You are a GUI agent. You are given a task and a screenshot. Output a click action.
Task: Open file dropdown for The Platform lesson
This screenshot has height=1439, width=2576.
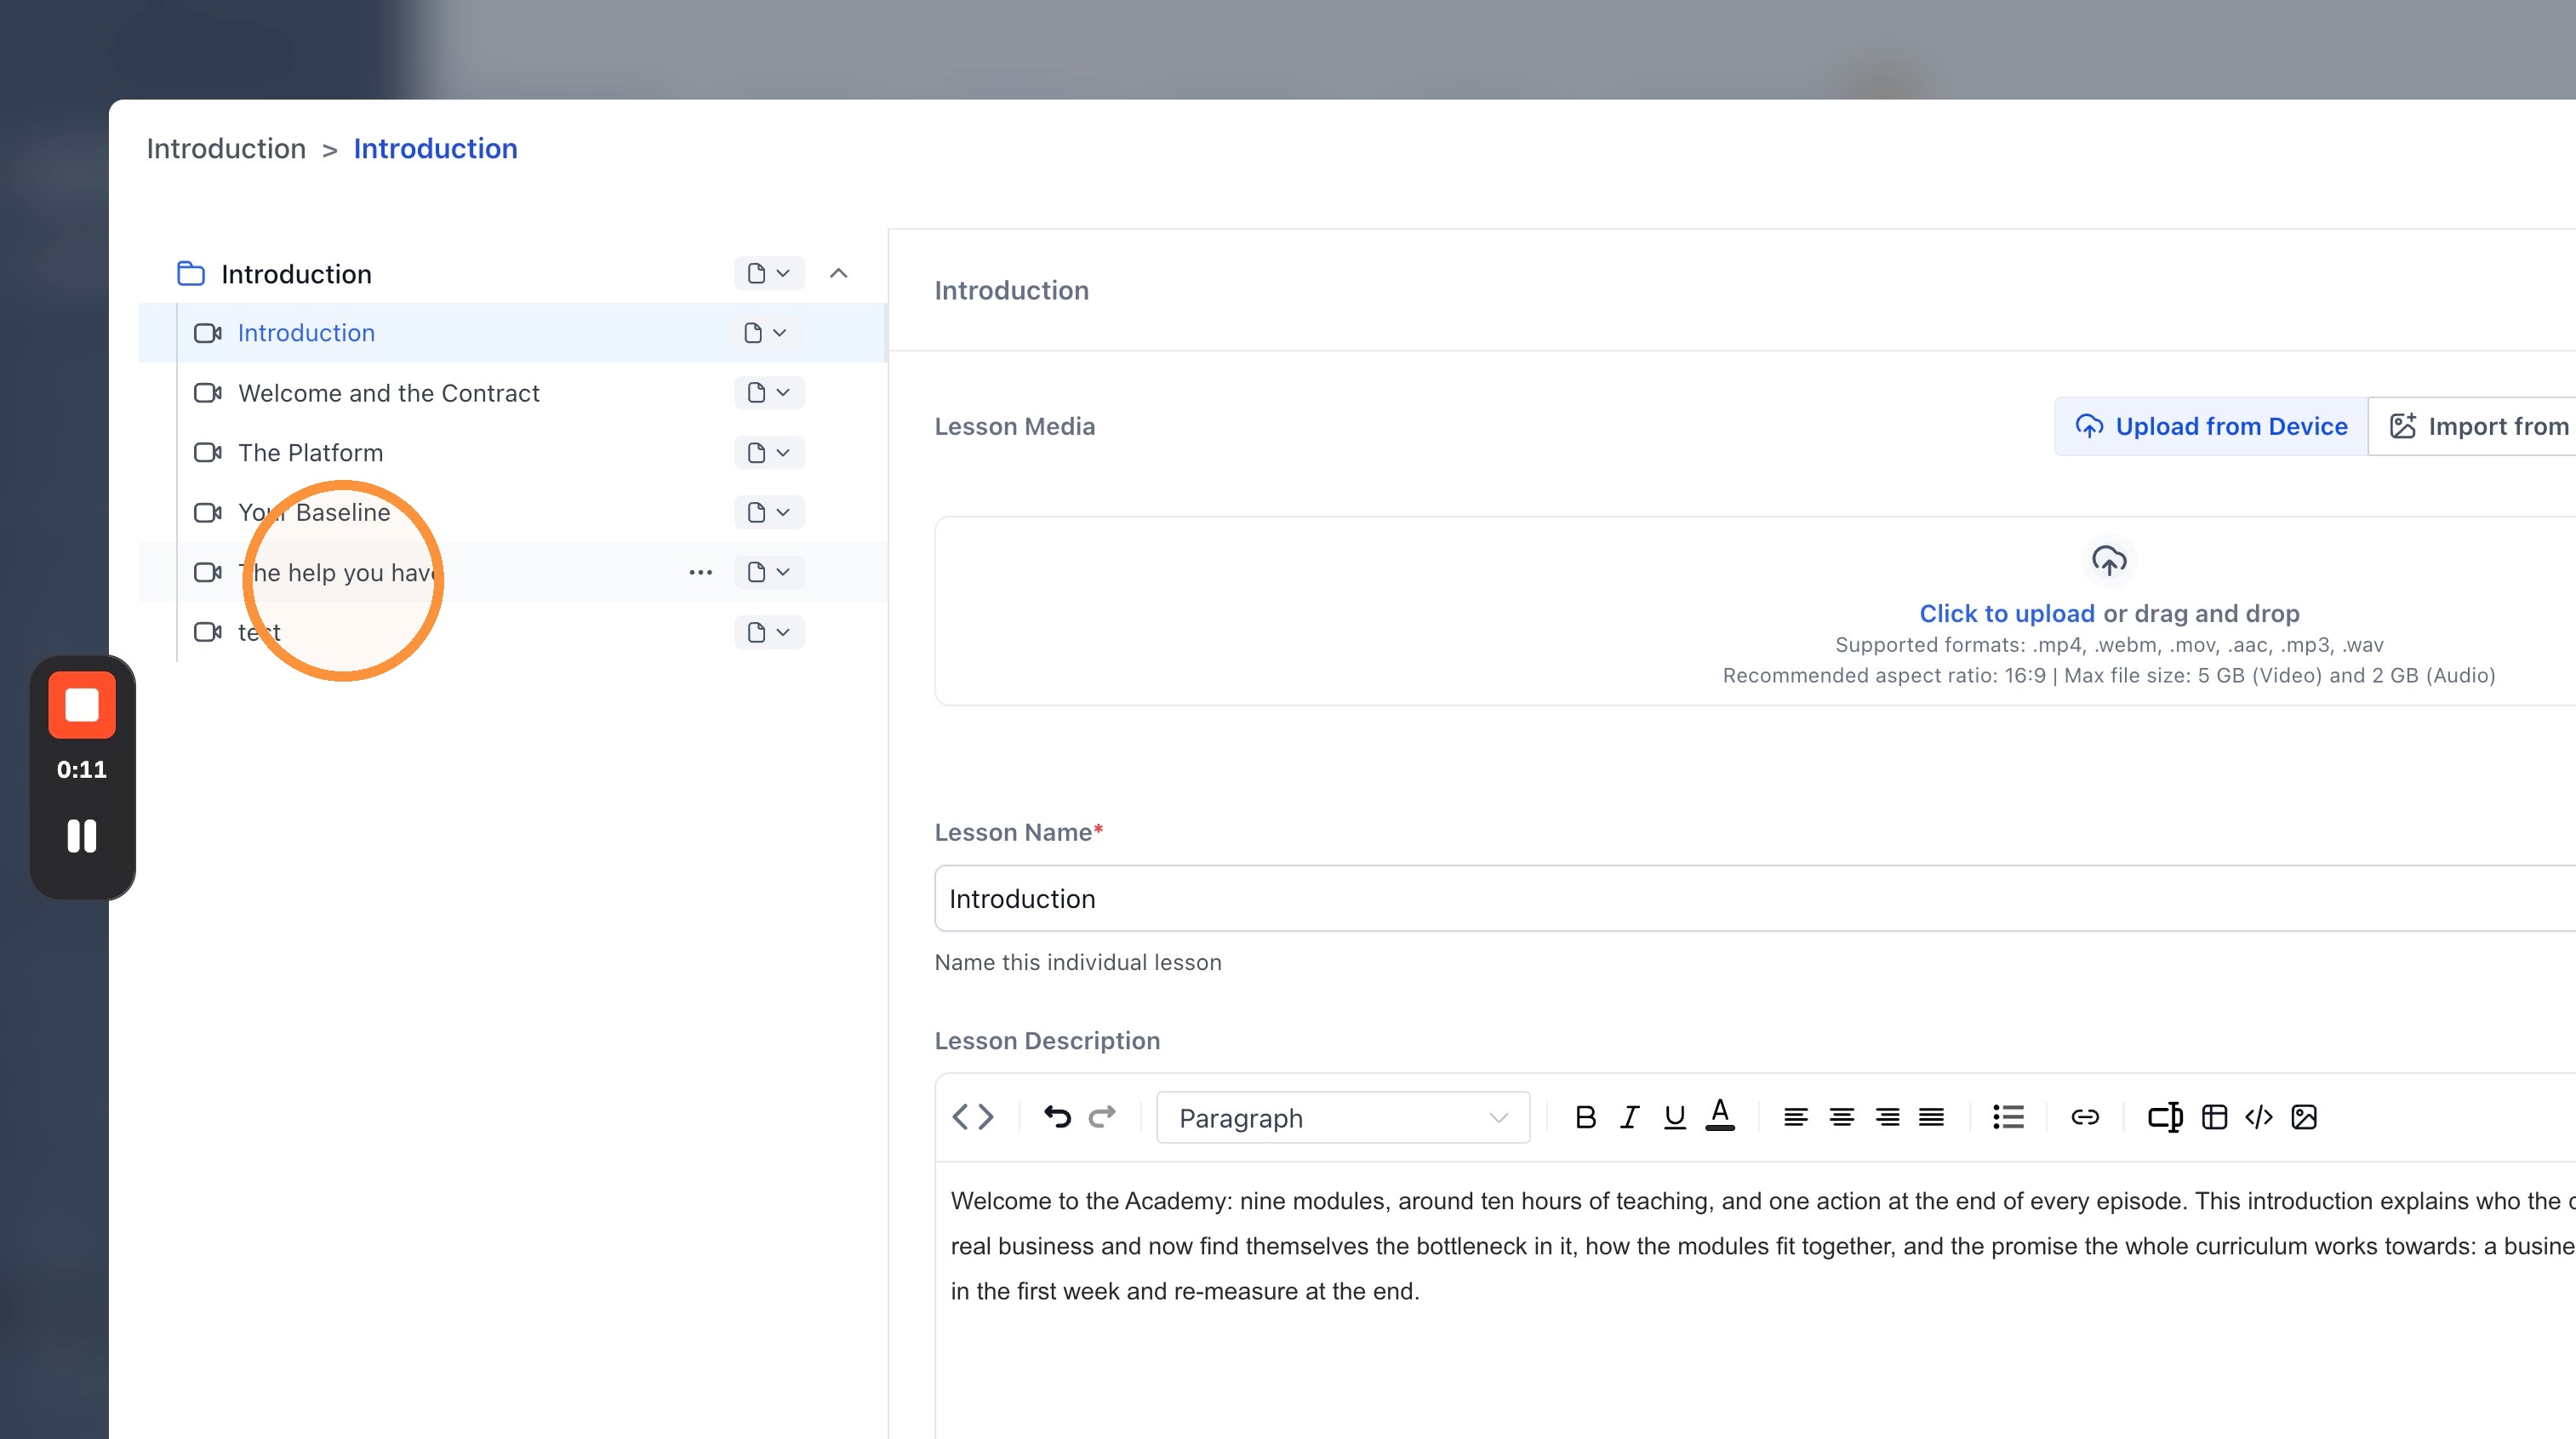click(769, 453)
